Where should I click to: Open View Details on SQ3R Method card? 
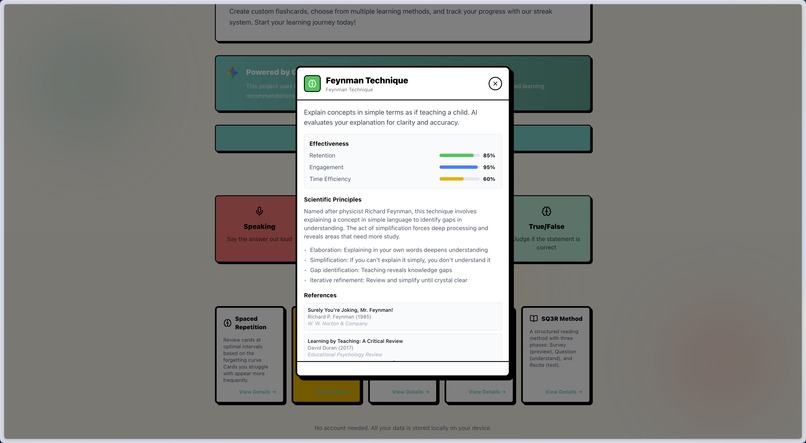564,392
